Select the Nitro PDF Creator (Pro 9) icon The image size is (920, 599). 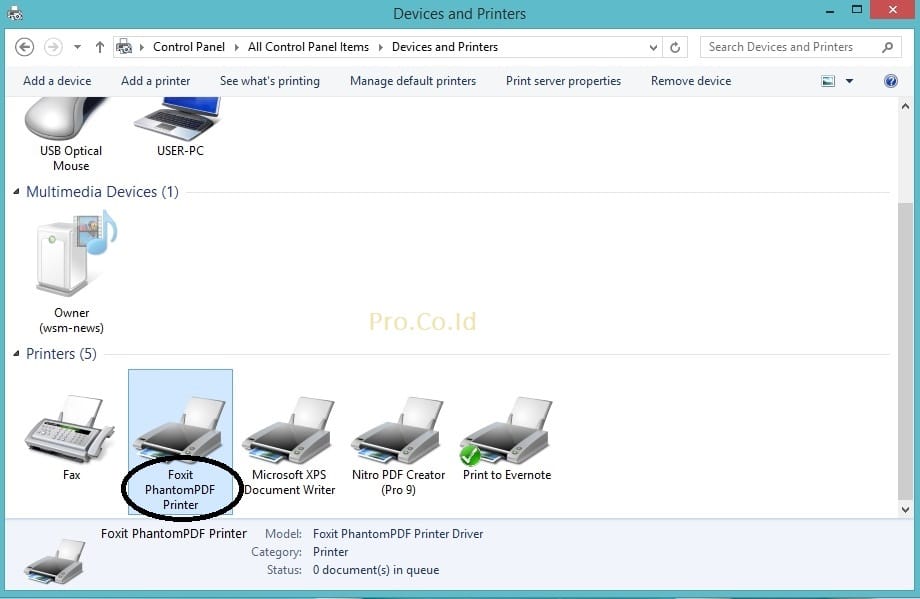(398, 429)
